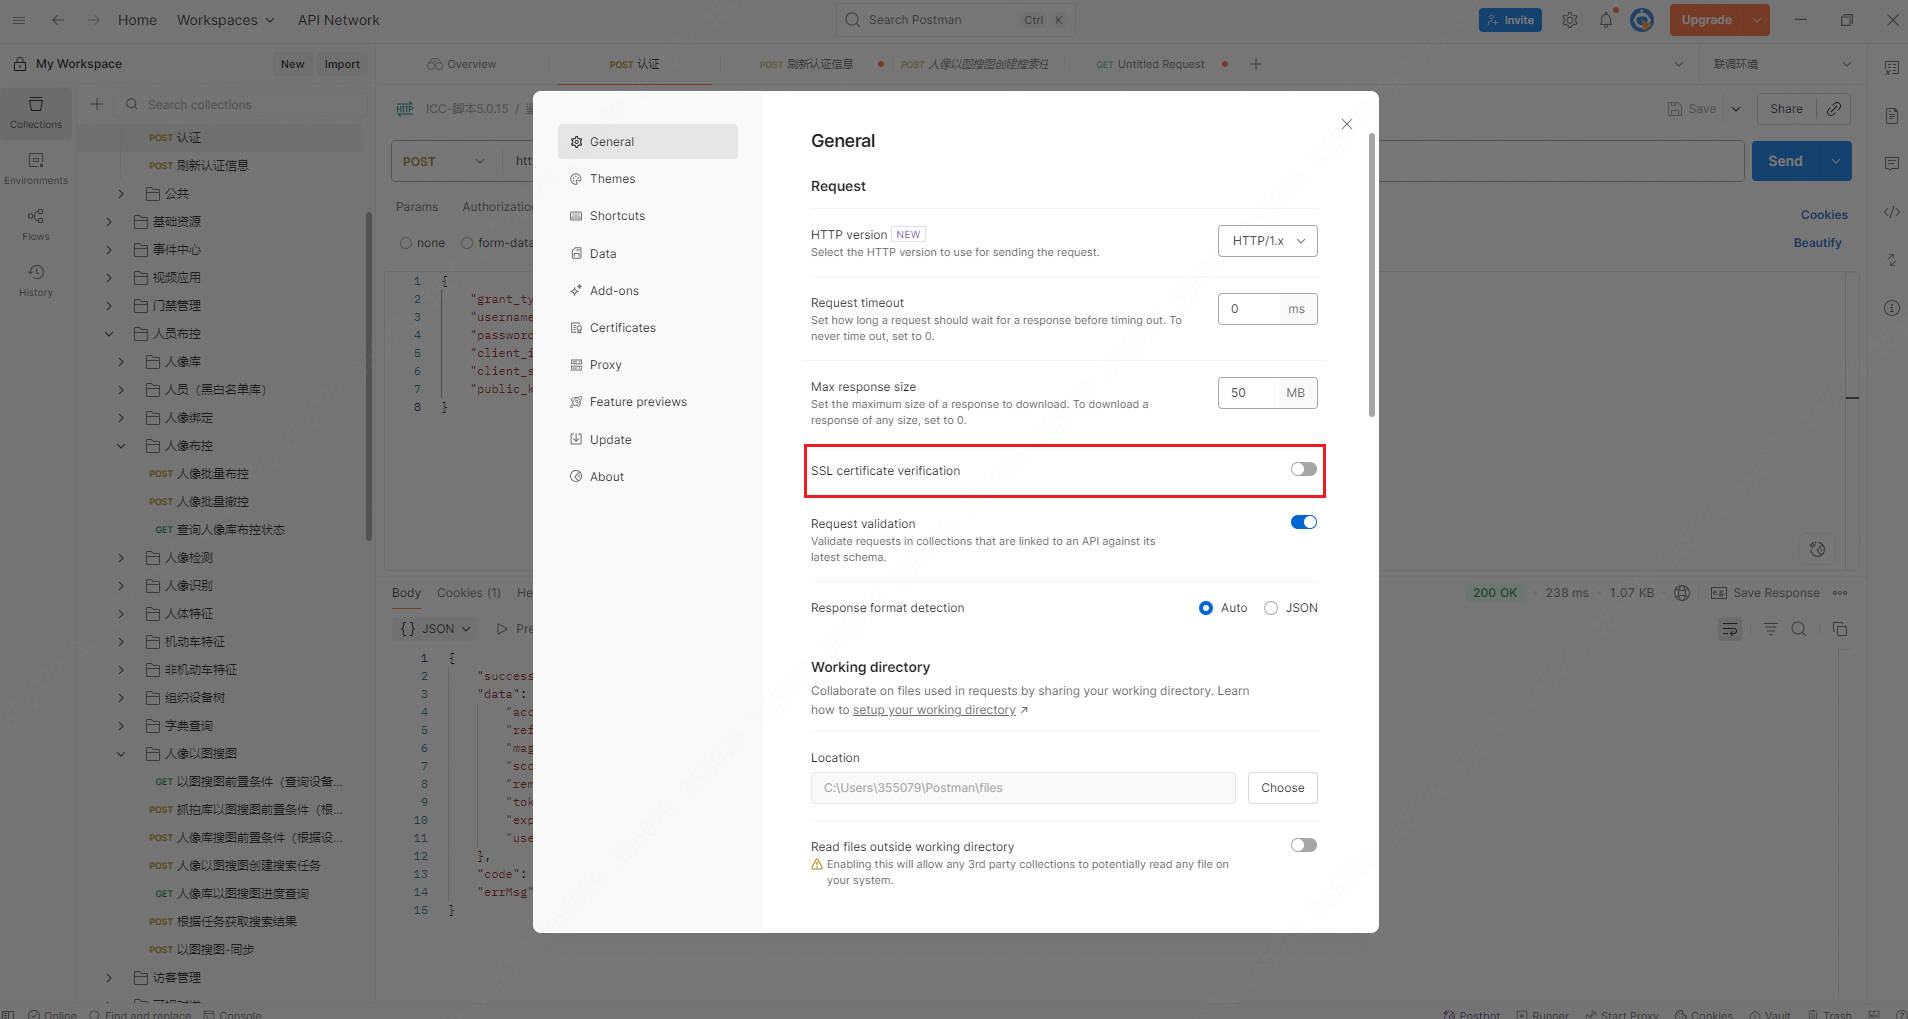Screen dimensions: 1908x1019
Task: Disable the Request validation toggle
Action: (x=1303, y=522)
